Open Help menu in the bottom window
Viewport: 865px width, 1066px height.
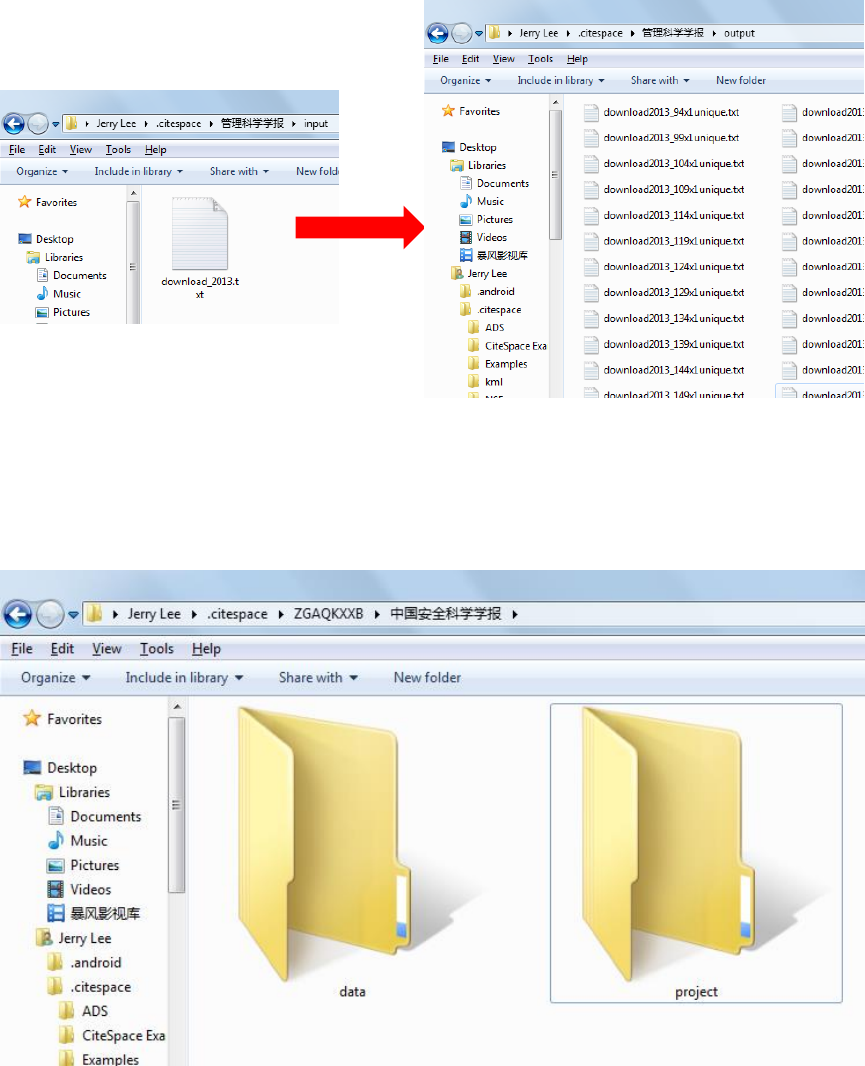(206, 649)
